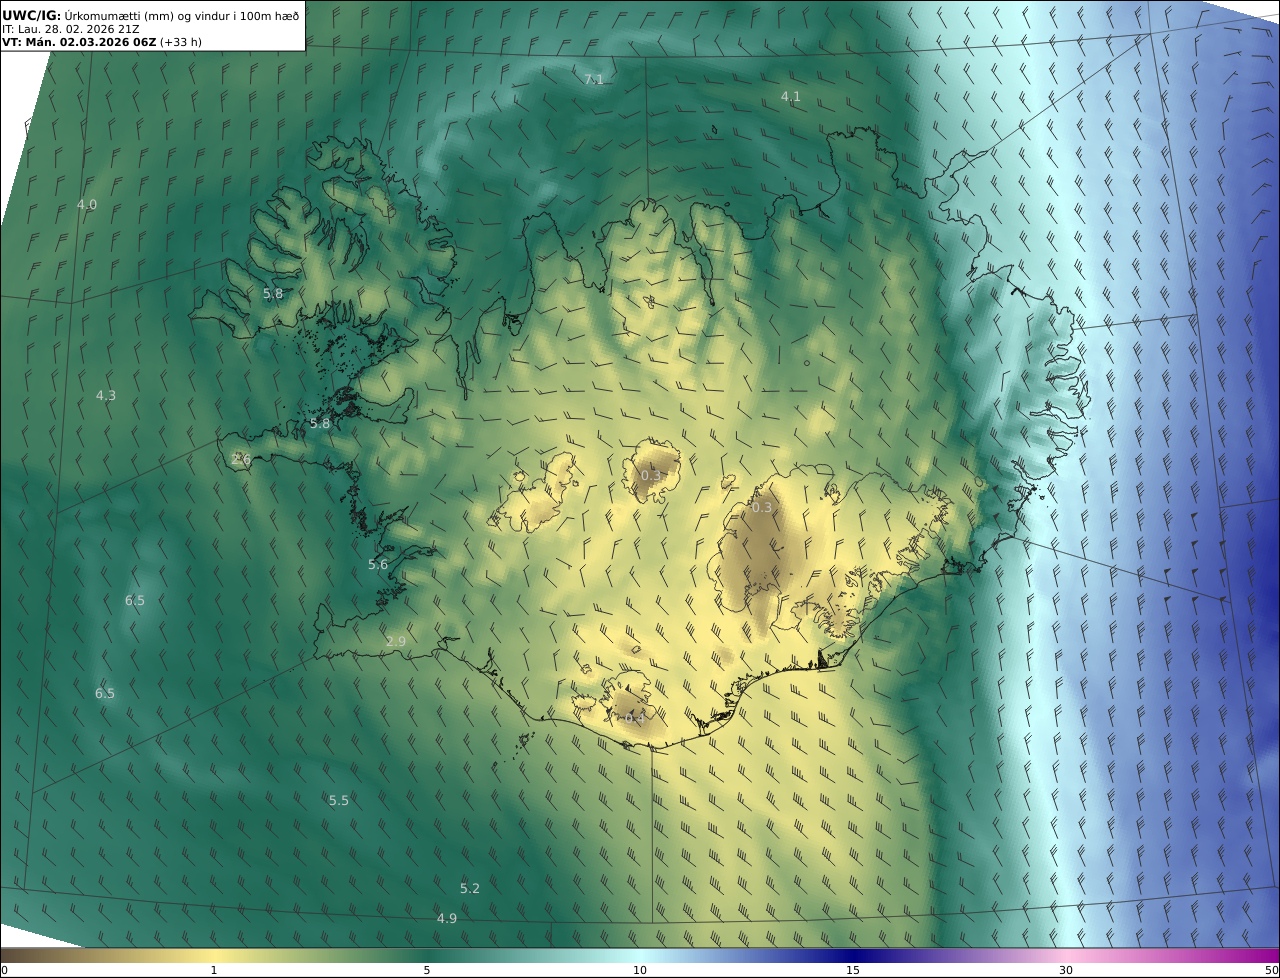Click the 6.5 value directly below the other 6.5
1280x978 pixels.
pos(105,693)
